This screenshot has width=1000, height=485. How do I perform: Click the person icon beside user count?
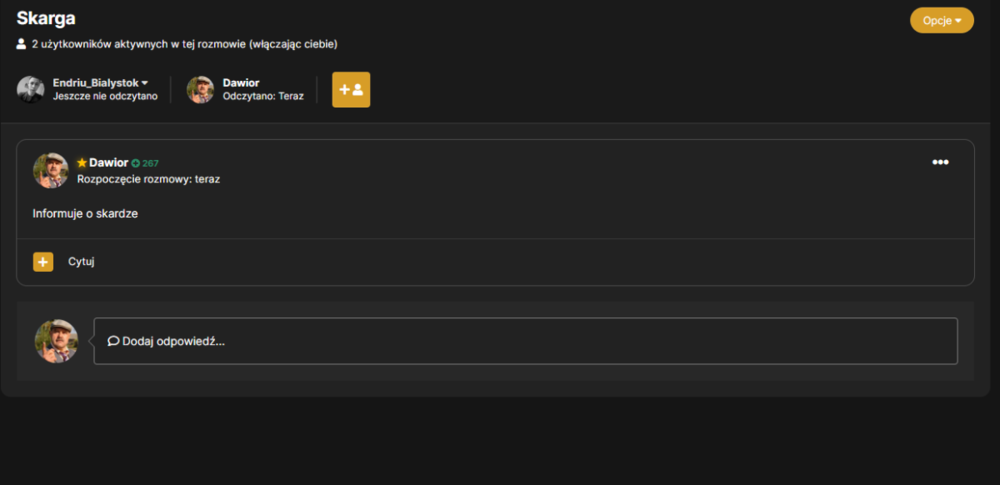click(21, 44)
